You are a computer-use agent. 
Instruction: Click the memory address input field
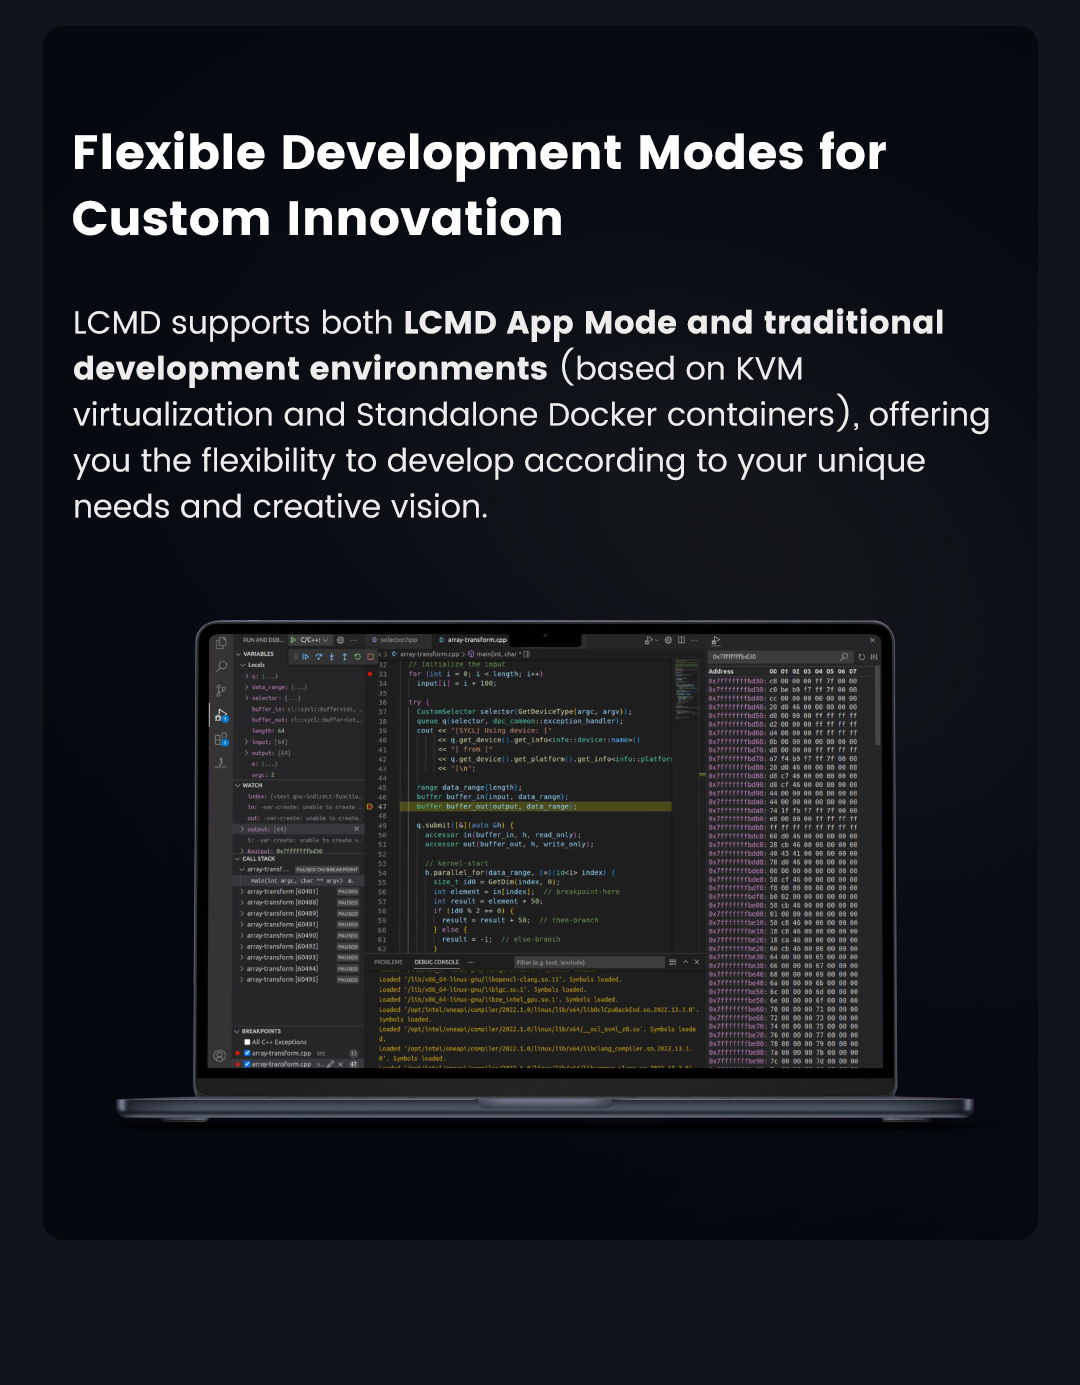tap(773, 657)
